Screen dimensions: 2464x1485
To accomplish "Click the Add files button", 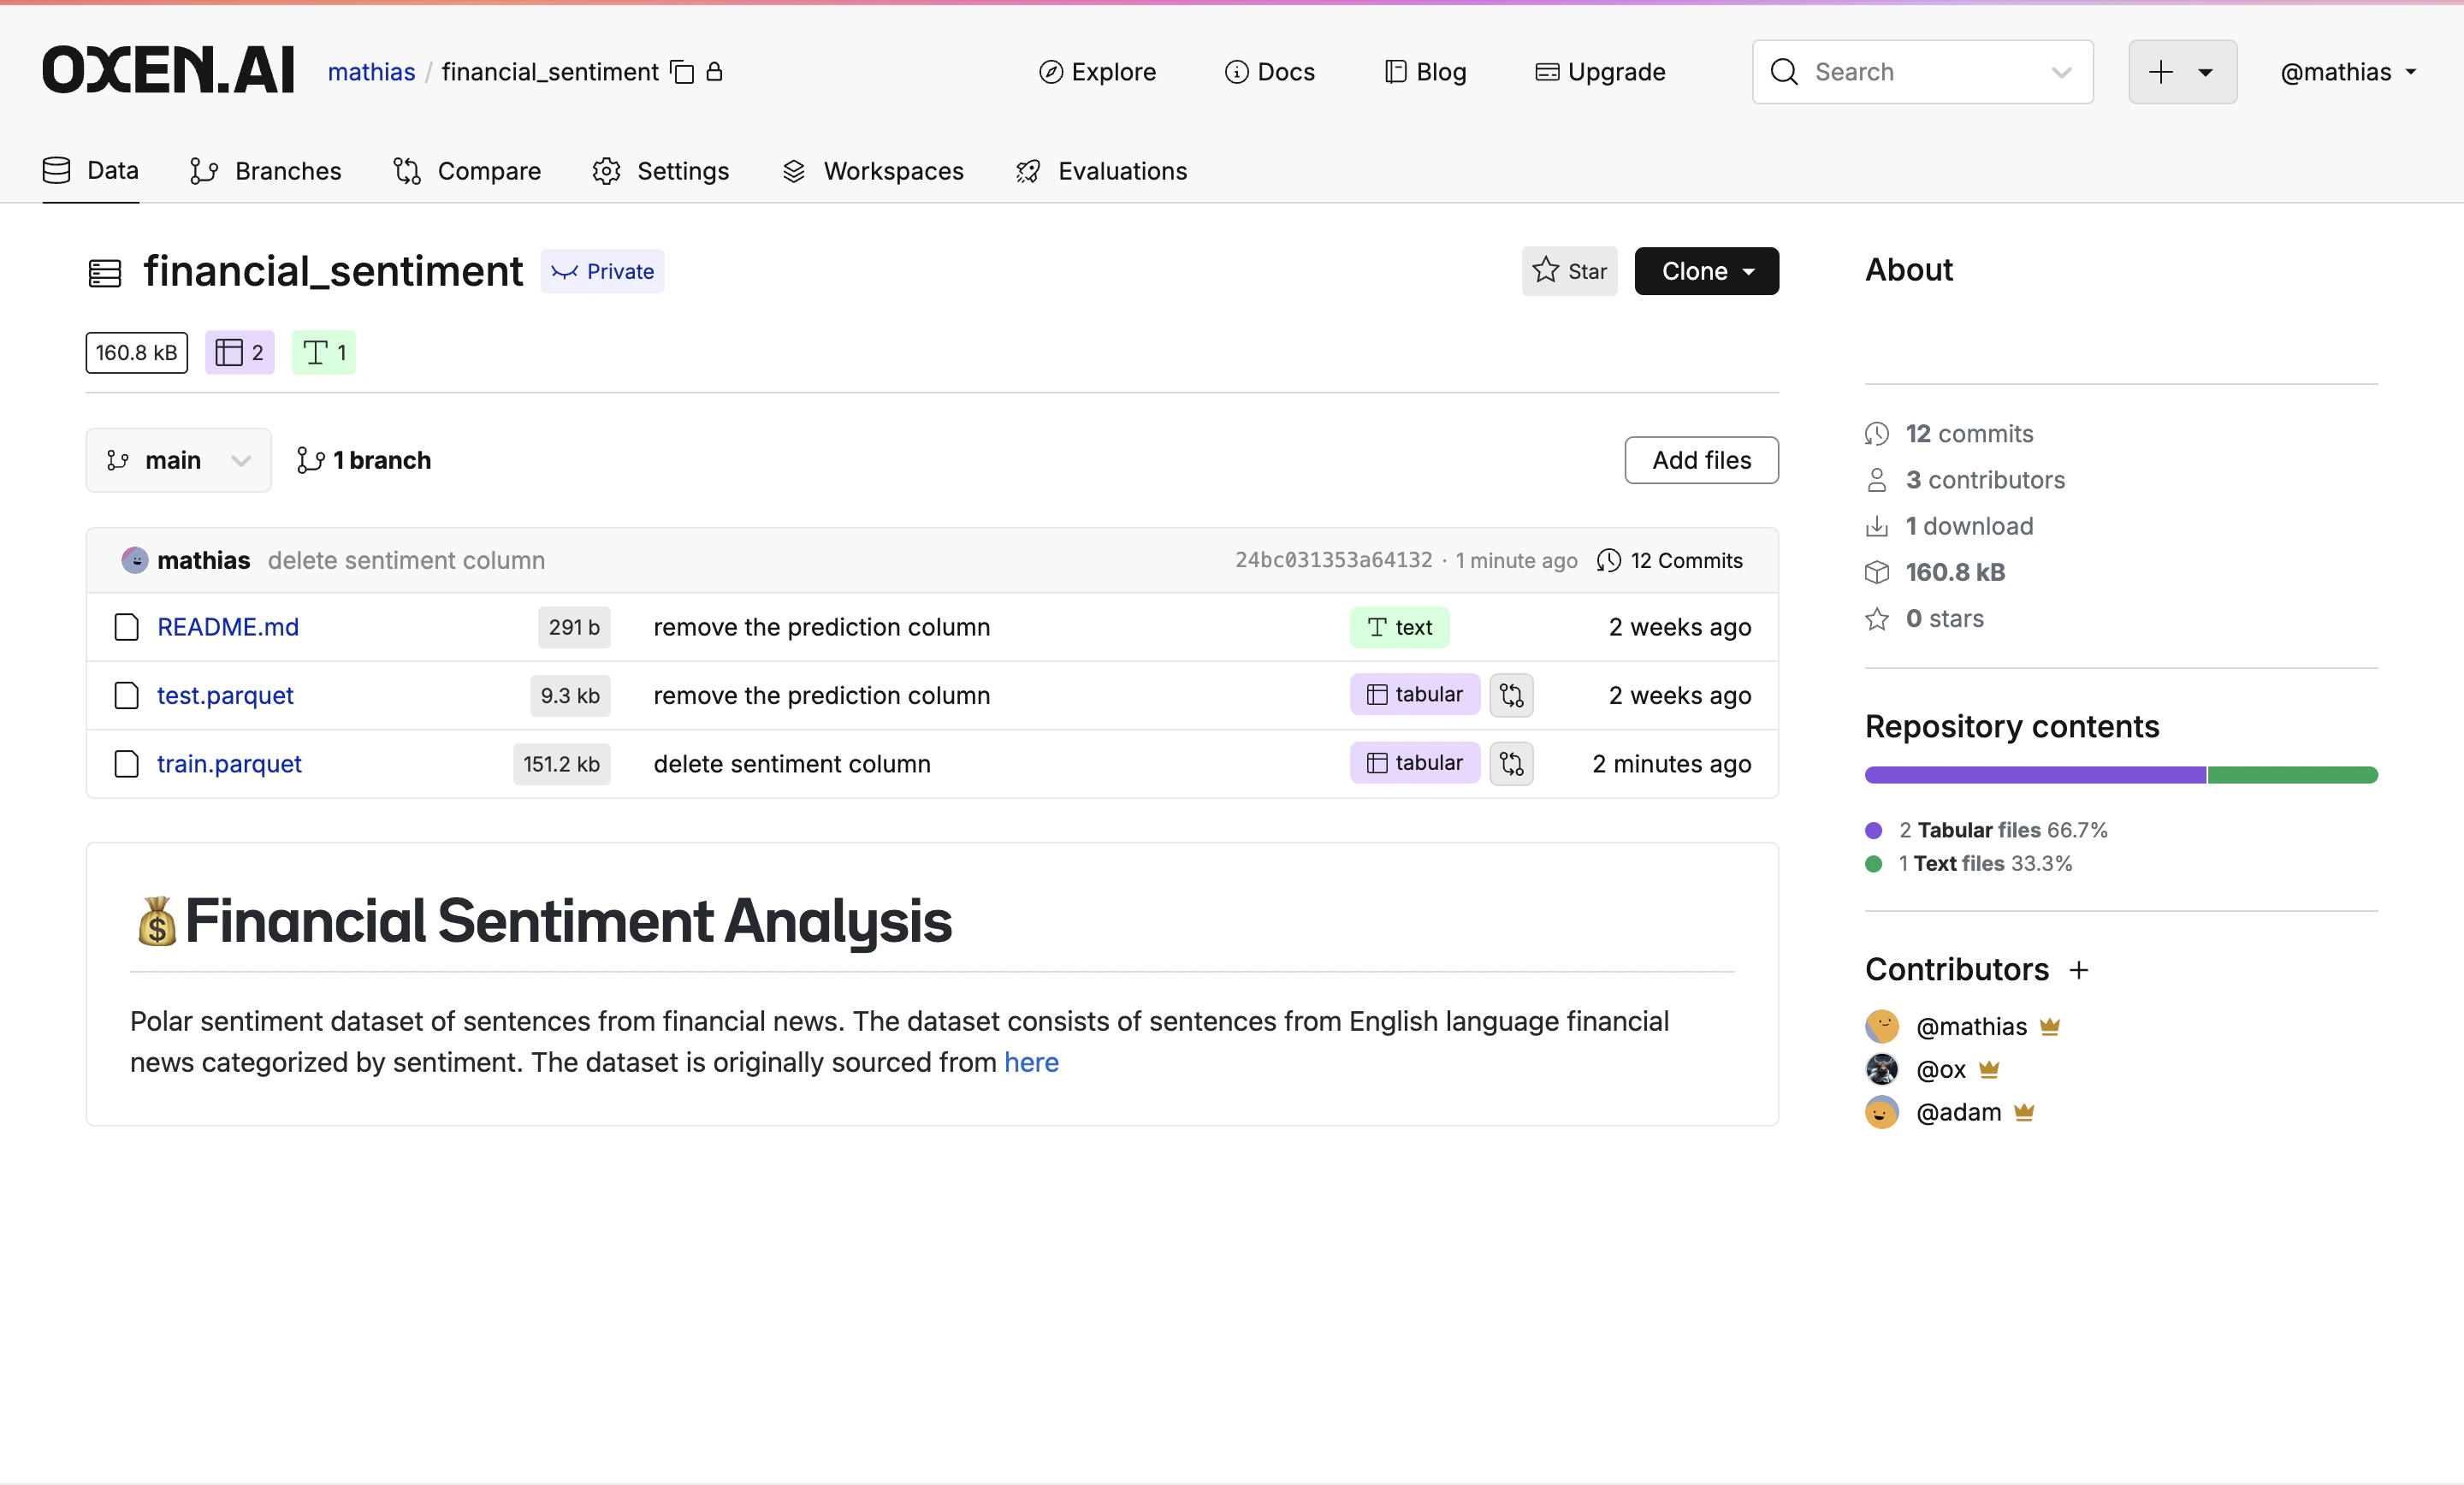I will click(1700, 460).
